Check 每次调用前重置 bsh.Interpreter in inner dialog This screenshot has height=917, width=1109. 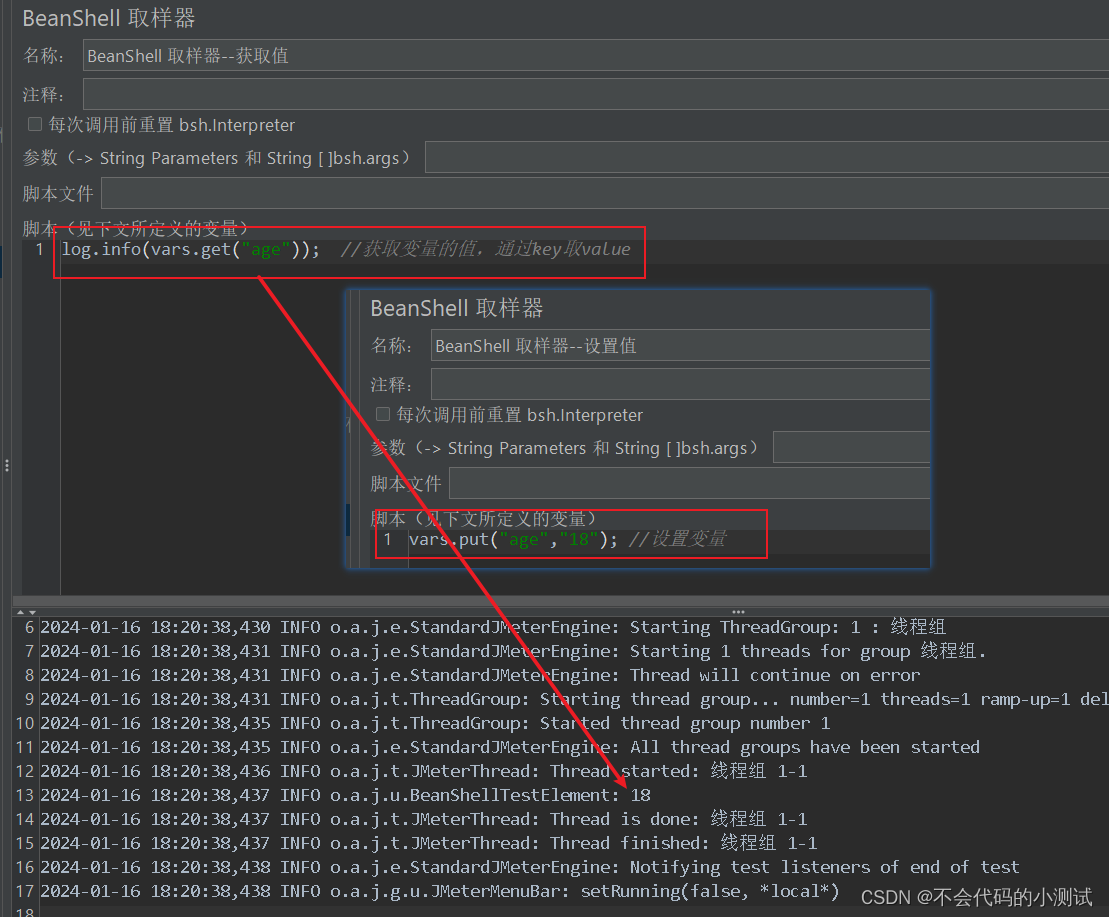(383, 414)
